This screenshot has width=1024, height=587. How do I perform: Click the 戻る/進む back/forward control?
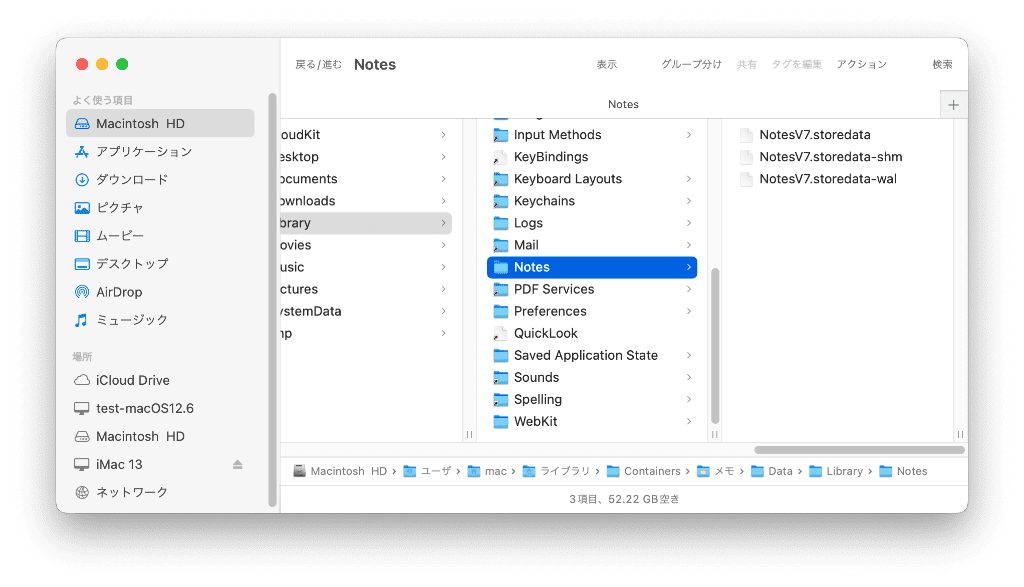(x=318, y=64)
